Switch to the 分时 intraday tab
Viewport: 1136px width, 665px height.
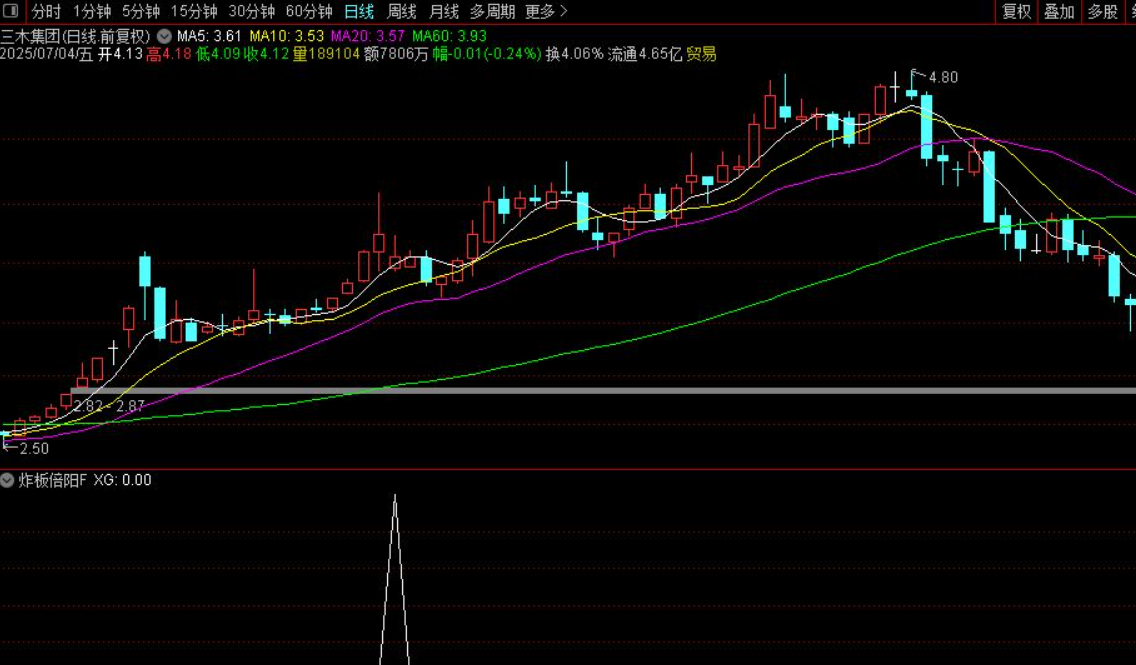click(46, 12)
